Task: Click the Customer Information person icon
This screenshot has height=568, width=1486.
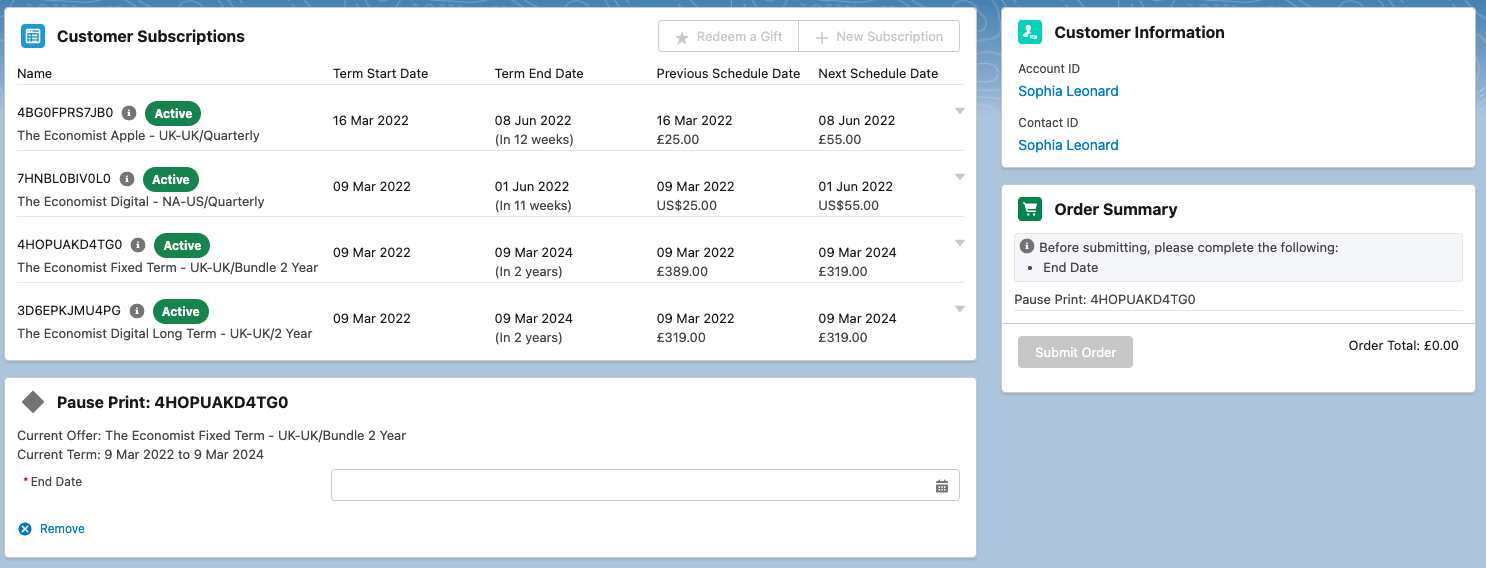Action: click(x=1030, y=32)
